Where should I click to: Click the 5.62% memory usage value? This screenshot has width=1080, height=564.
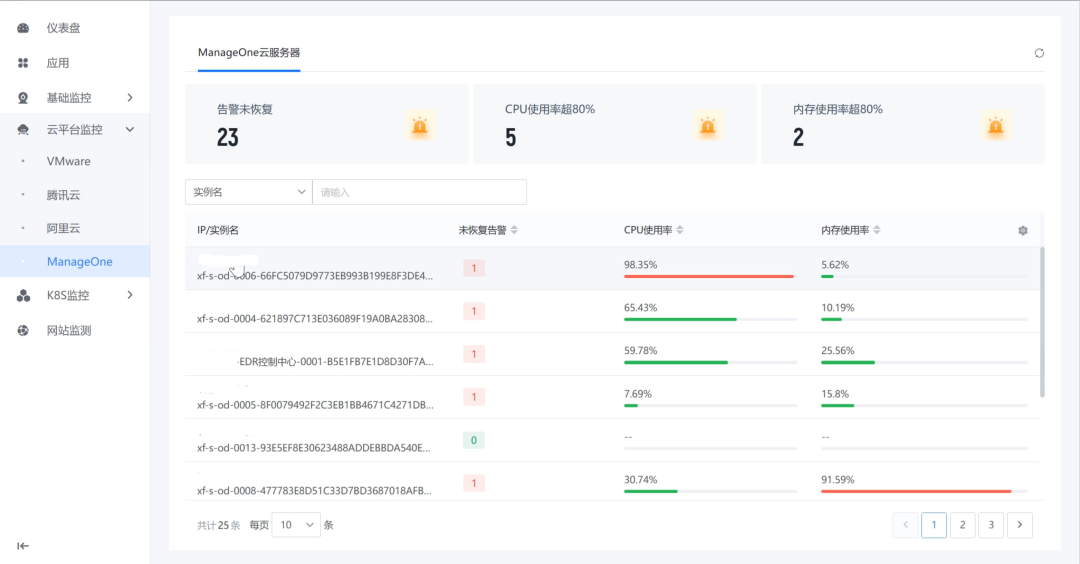835,264
